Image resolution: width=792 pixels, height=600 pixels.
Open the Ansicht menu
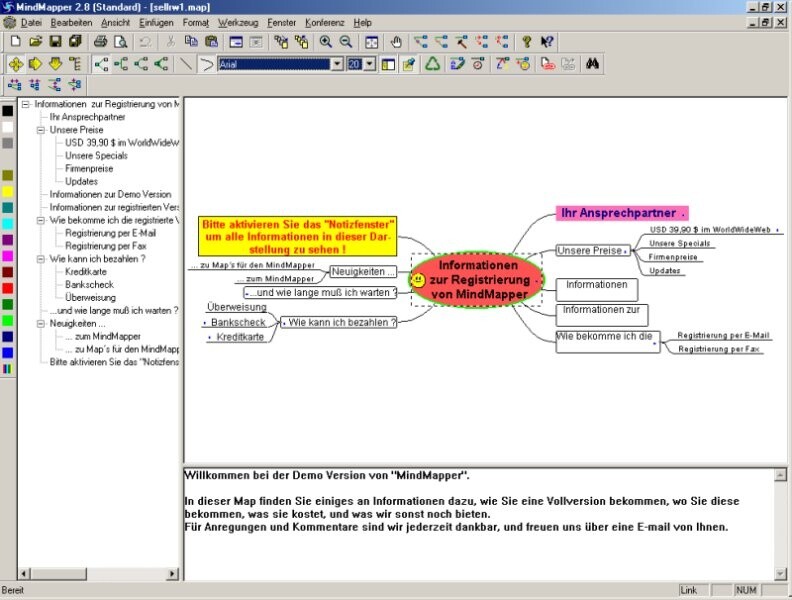click(x=115, y=23)
